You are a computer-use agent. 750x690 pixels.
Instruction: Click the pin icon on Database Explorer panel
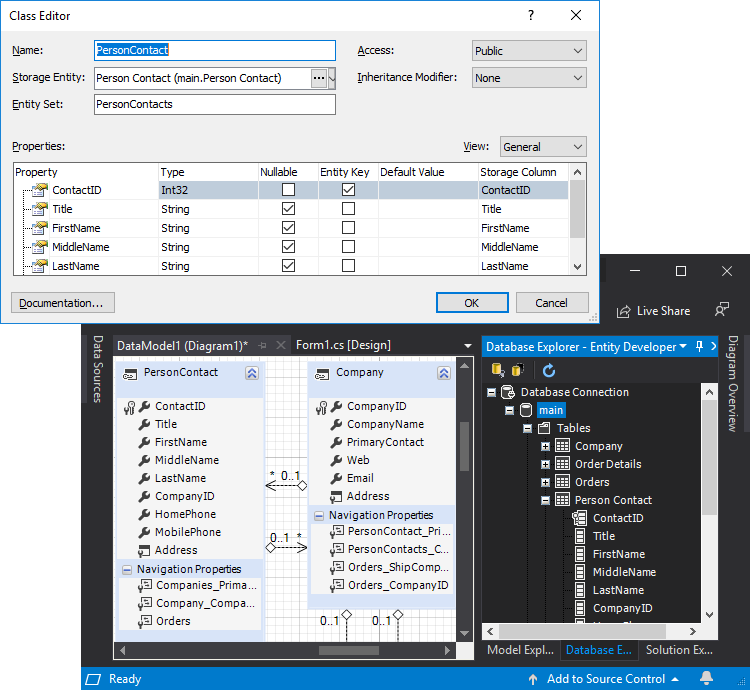(699, 346)
